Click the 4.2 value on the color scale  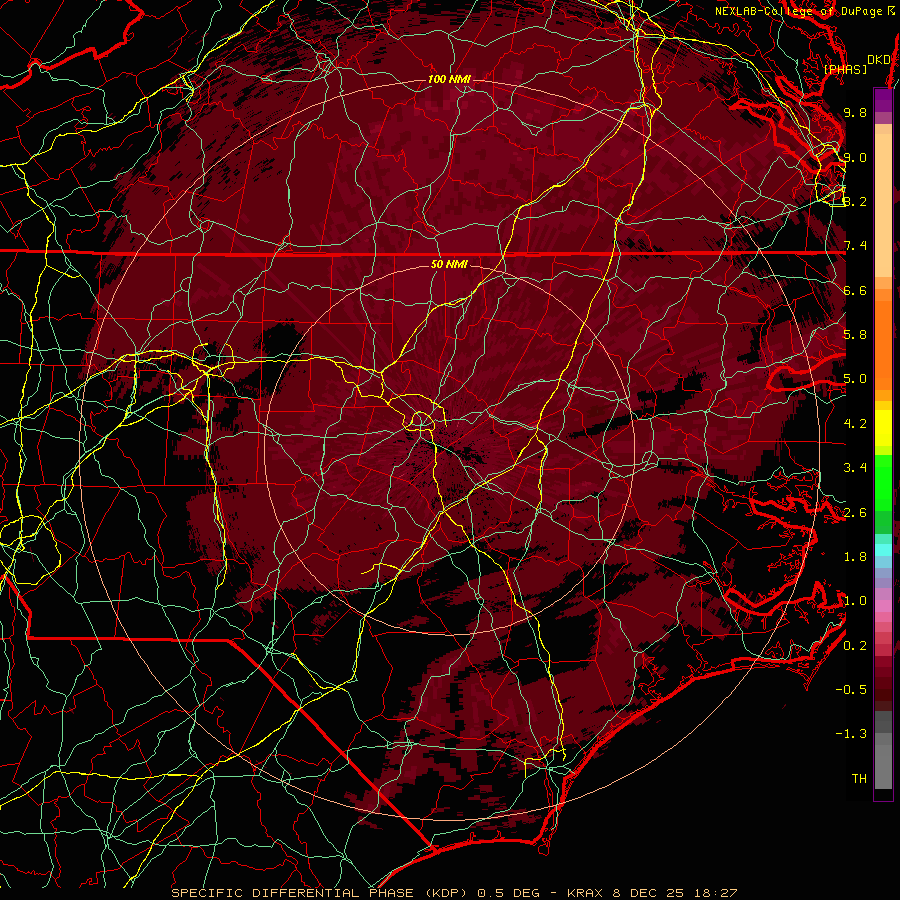[855, 424]
